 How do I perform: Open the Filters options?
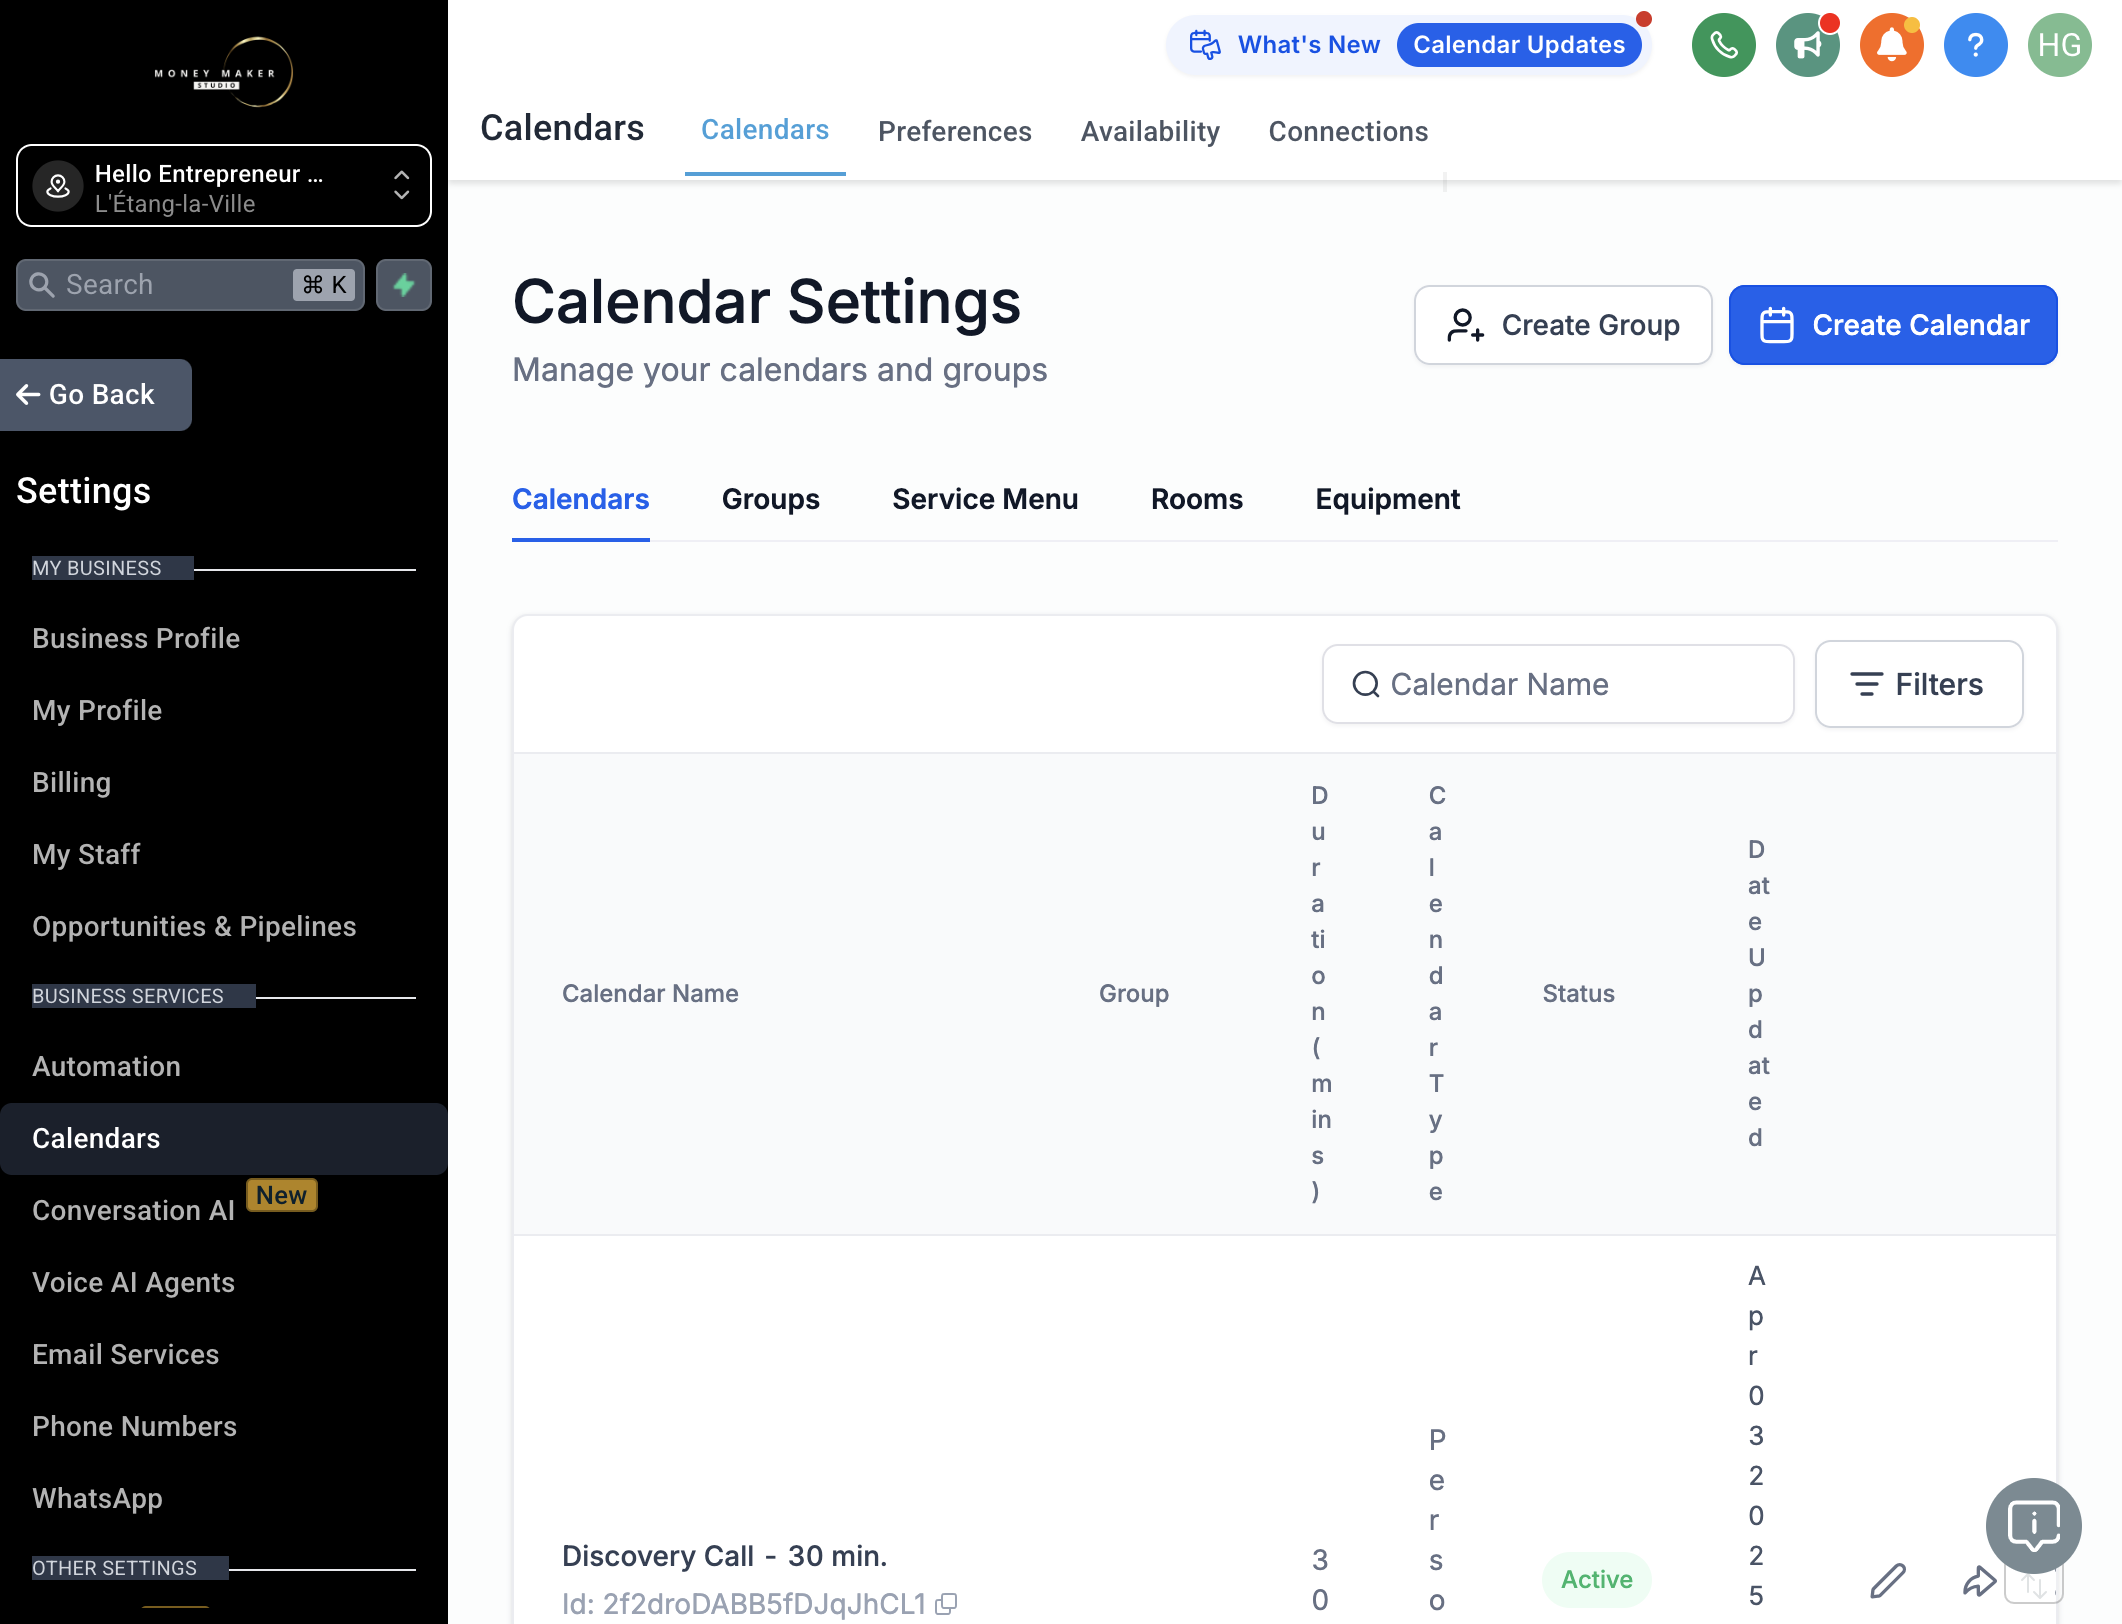pyautogui.click(x=1918, y=684)
